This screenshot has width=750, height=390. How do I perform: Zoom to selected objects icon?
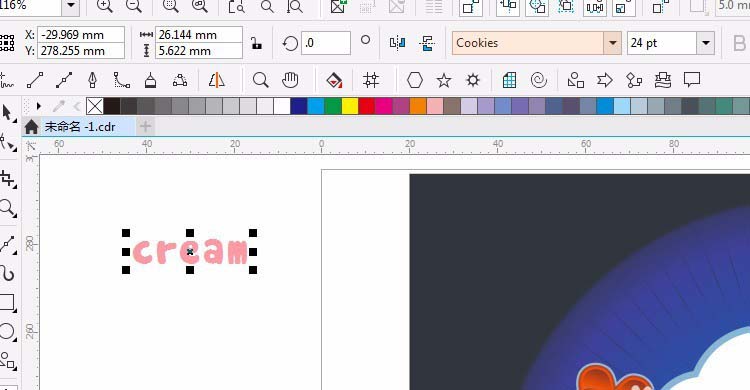(x=171, y=6)
